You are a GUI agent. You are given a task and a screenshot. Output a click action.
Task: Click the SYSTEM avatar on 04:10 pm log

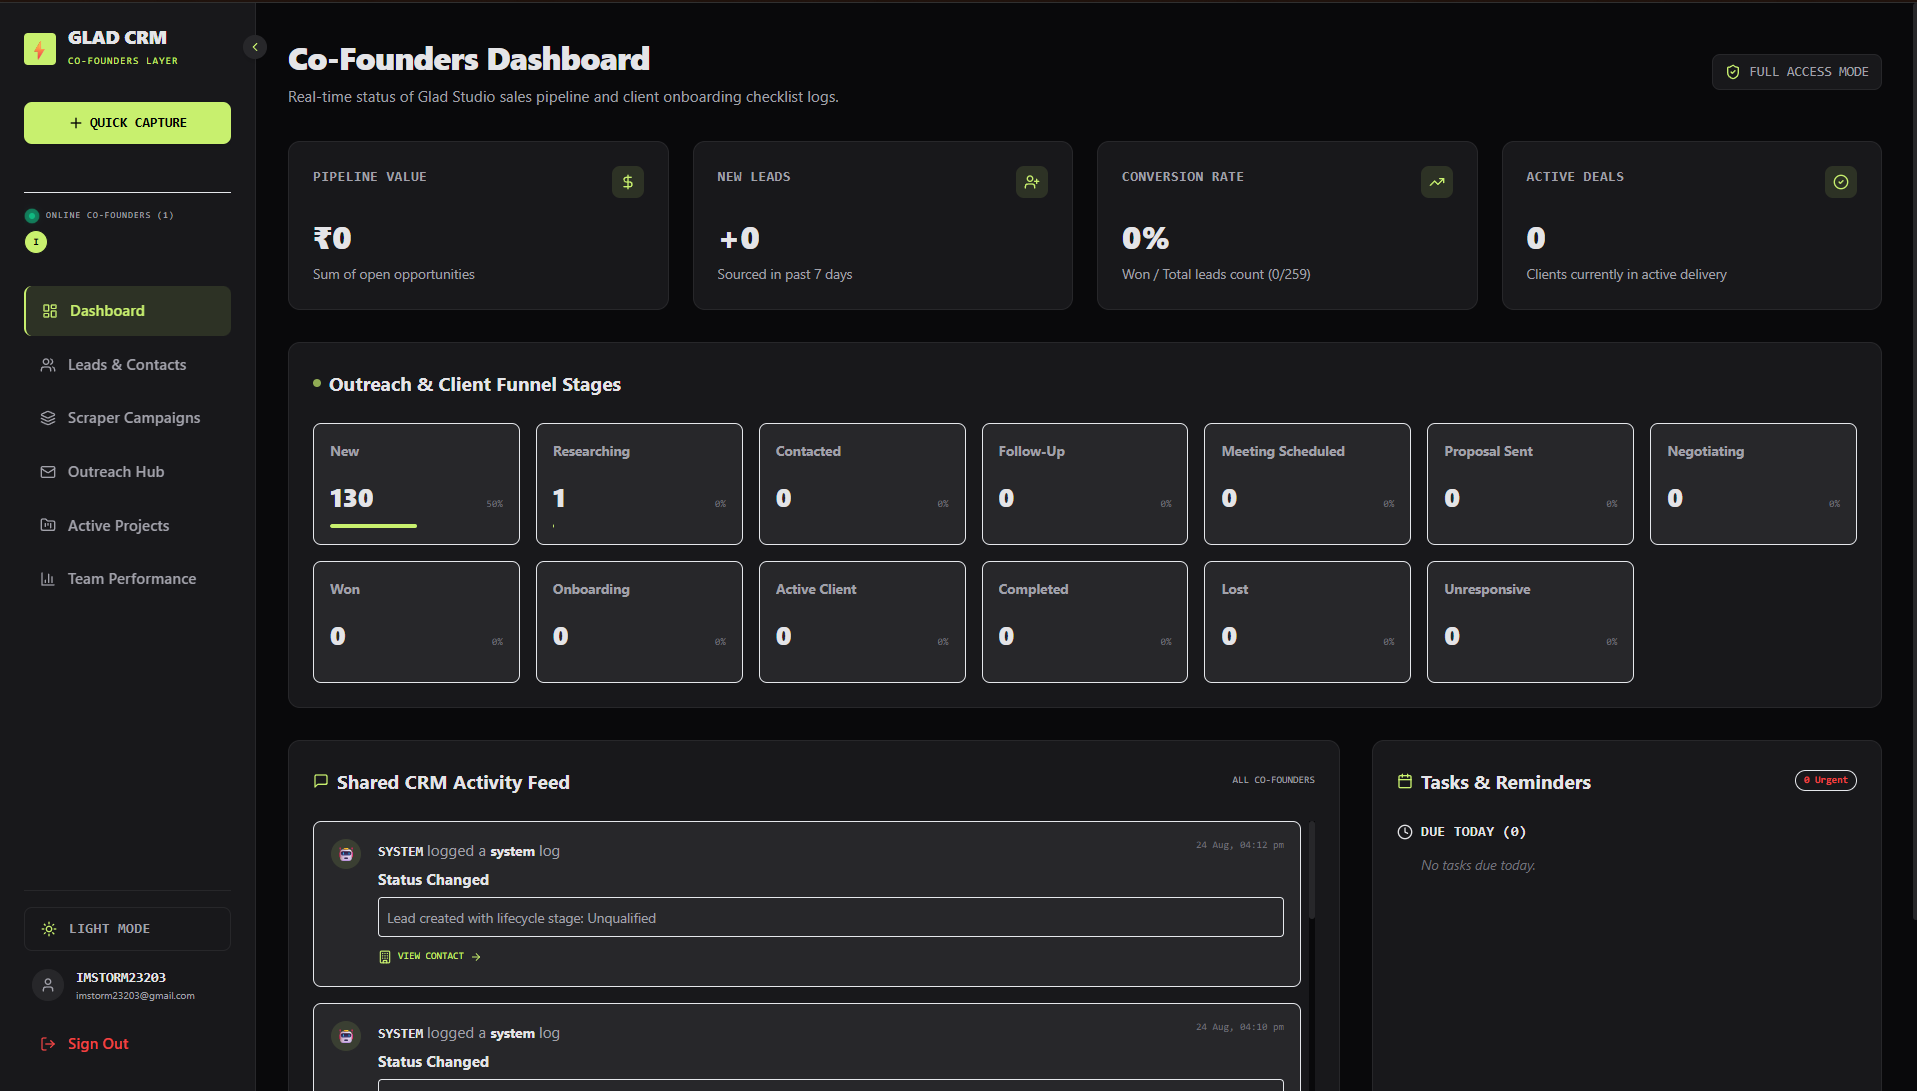point(346,1036)
